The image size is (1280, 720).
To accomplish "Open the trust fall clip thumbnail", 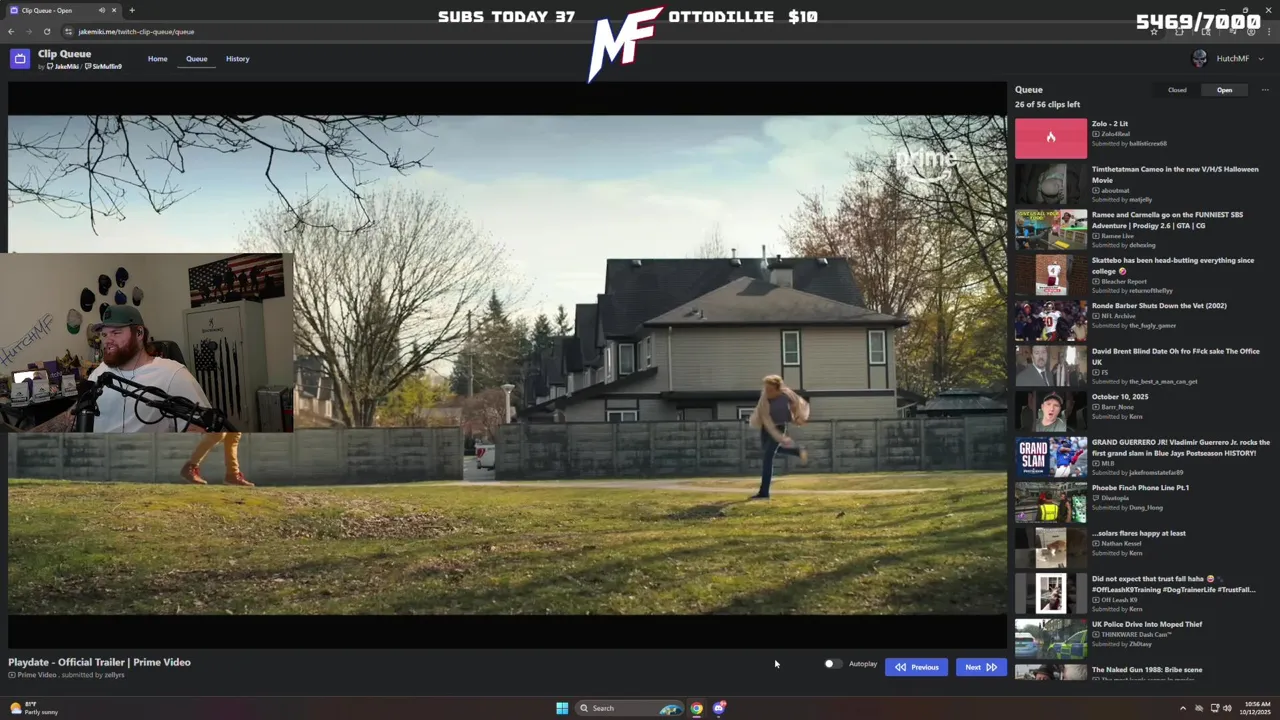I will click(1051, 594).
